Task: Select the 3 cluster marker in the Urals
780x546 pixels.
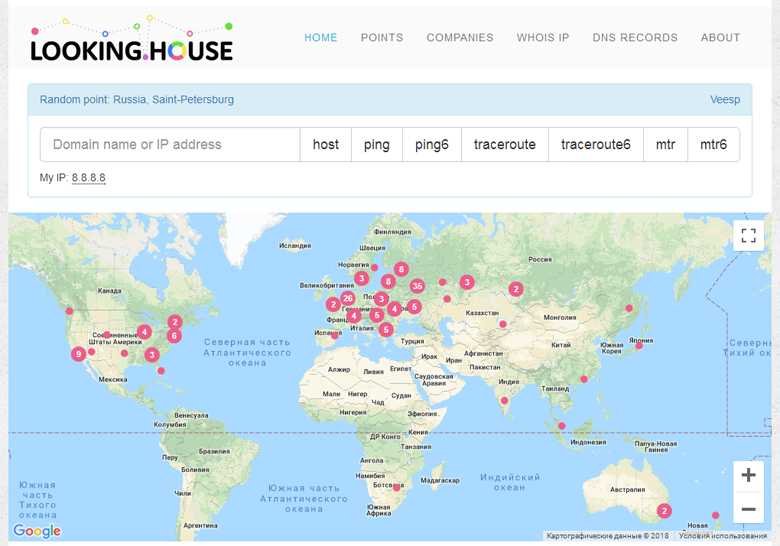Action: [x=467, y=282]
